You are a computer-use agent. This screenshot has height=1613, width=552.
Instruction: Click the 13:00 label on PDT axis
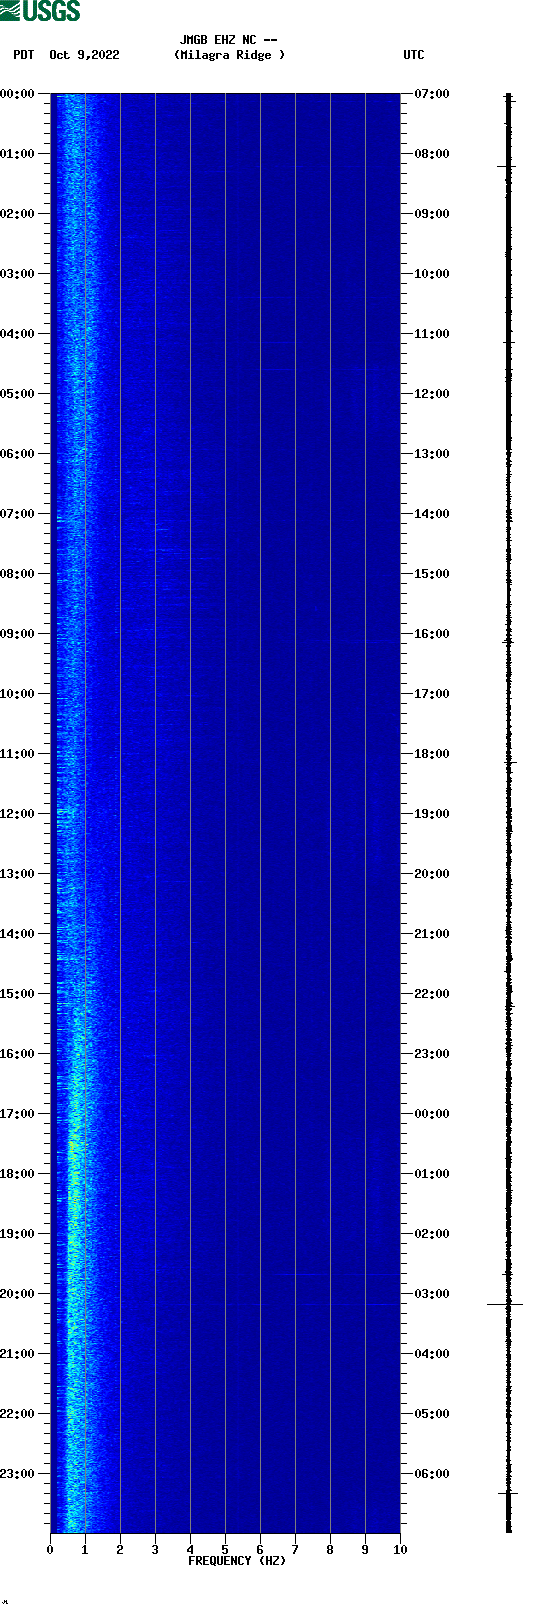(18, 874)
